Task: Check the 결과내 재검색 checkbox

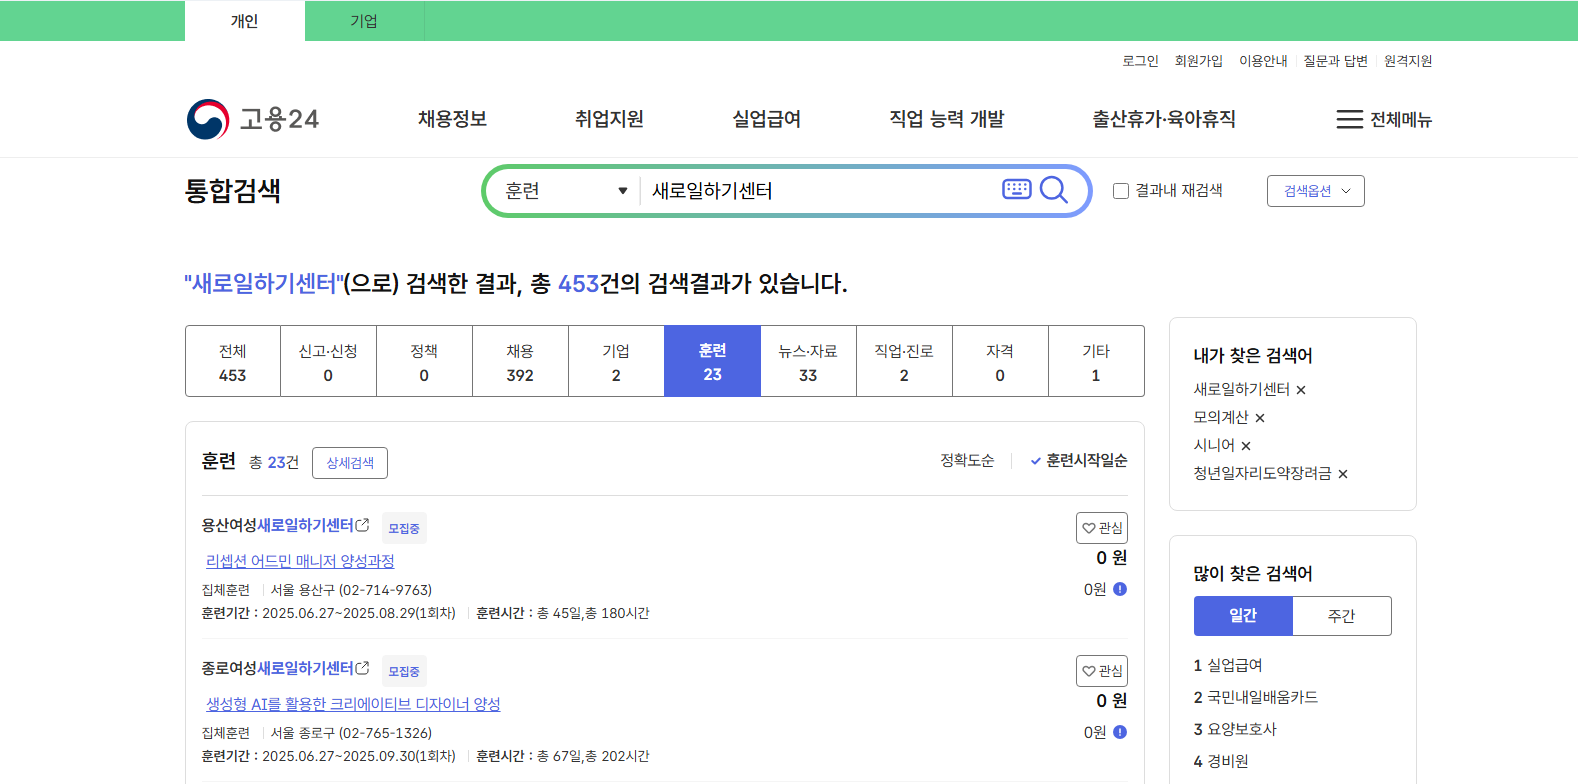Action: tap(1121, 191)
